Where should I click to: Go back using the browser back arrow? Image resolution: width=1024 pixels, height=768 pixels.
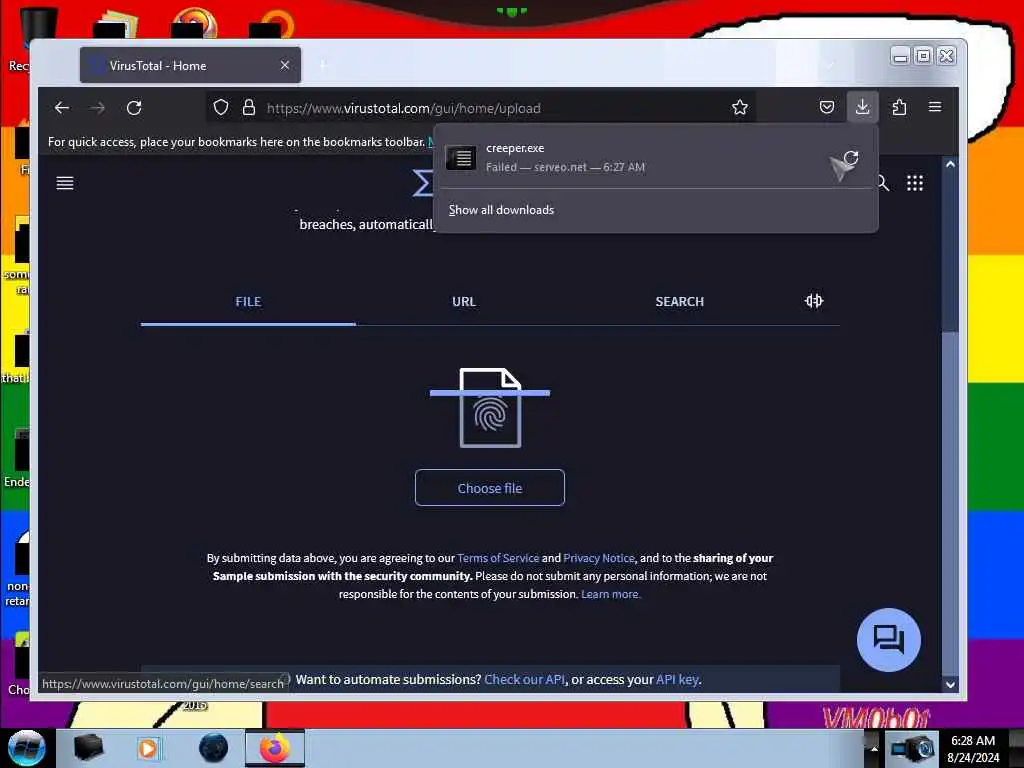(62, 108)
